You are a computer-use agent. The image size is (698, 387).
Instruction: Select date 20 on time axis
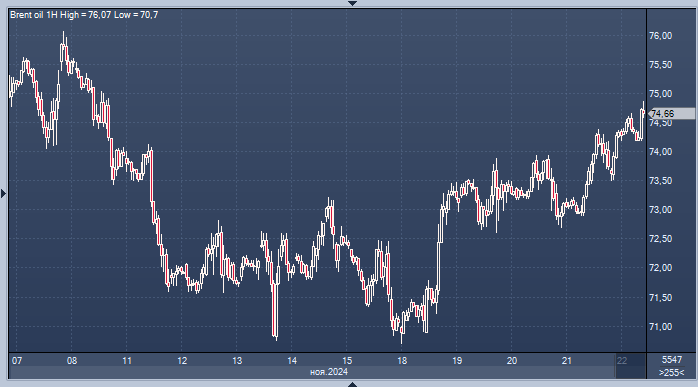point(512,361)
